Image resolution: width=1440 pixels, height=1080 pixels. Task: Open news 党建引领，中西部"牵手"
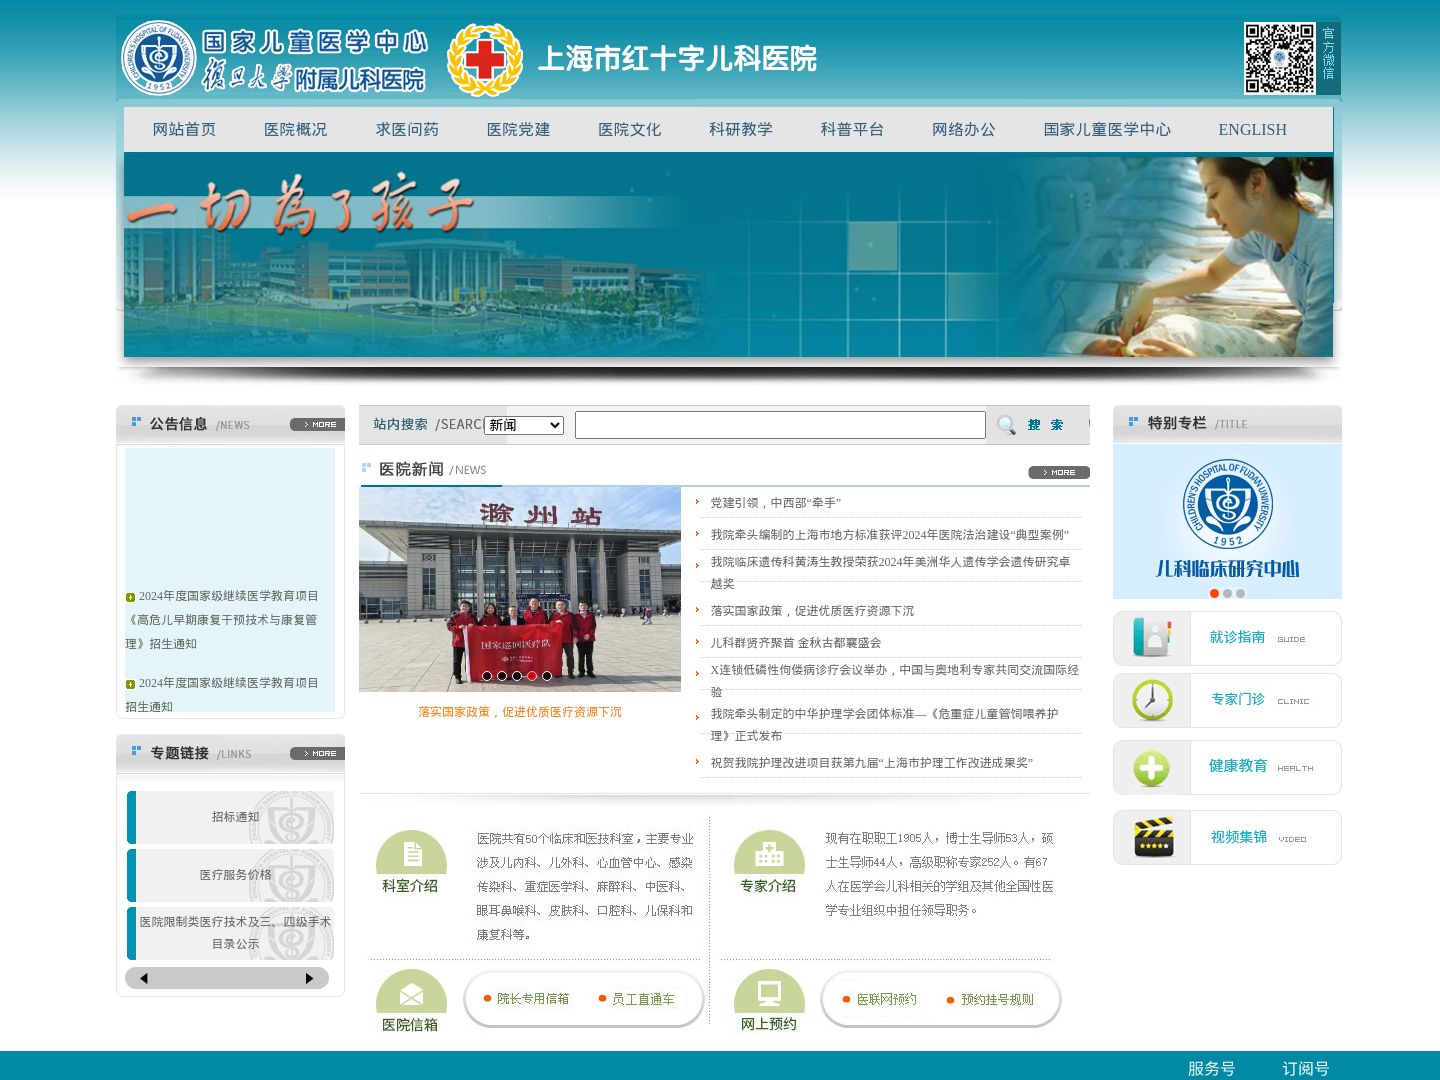[776, 503]
